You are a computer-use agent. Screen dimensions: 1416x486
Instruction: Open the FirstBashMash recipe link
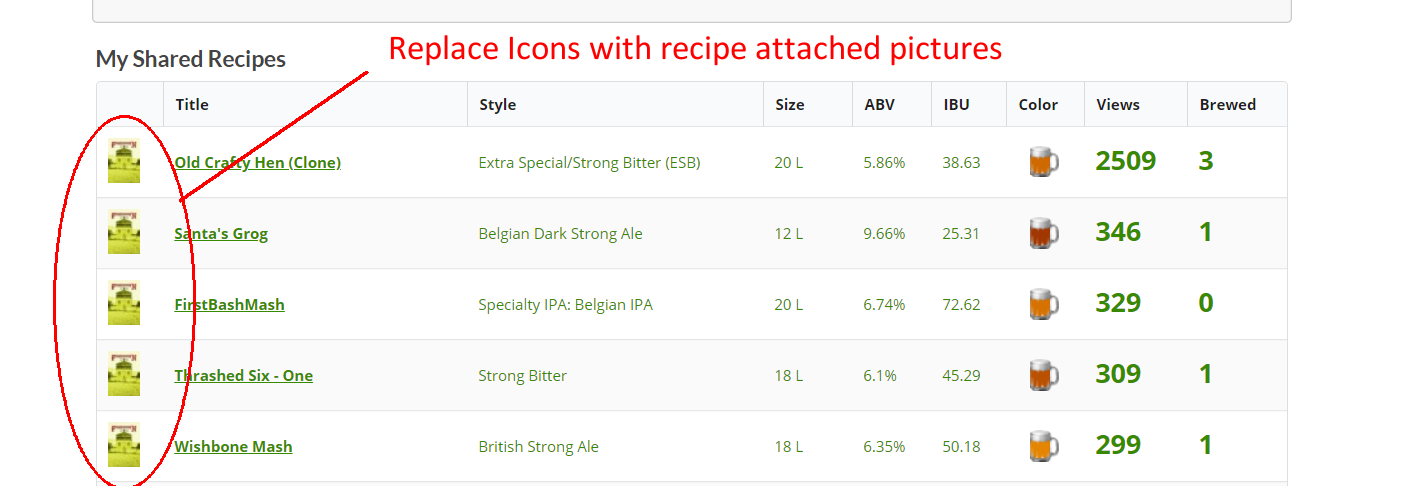click(x=229, y=304)
